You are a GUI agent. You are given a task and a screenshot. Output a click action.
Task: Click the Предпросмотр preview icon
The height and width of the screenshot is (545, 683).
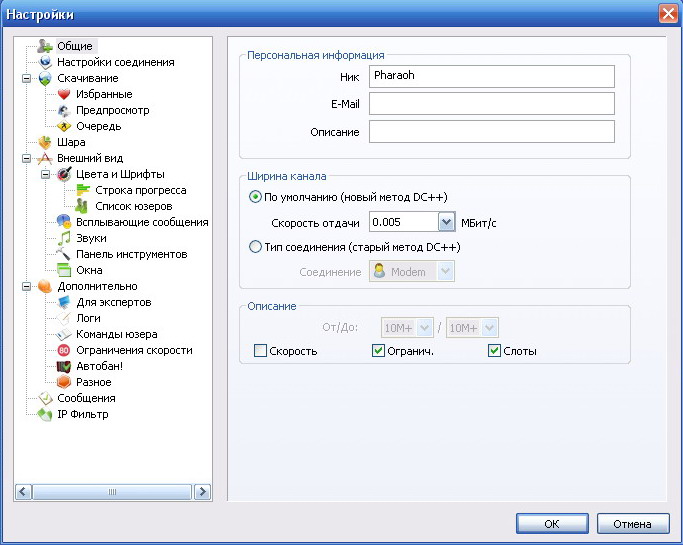[x=64, y=110]
